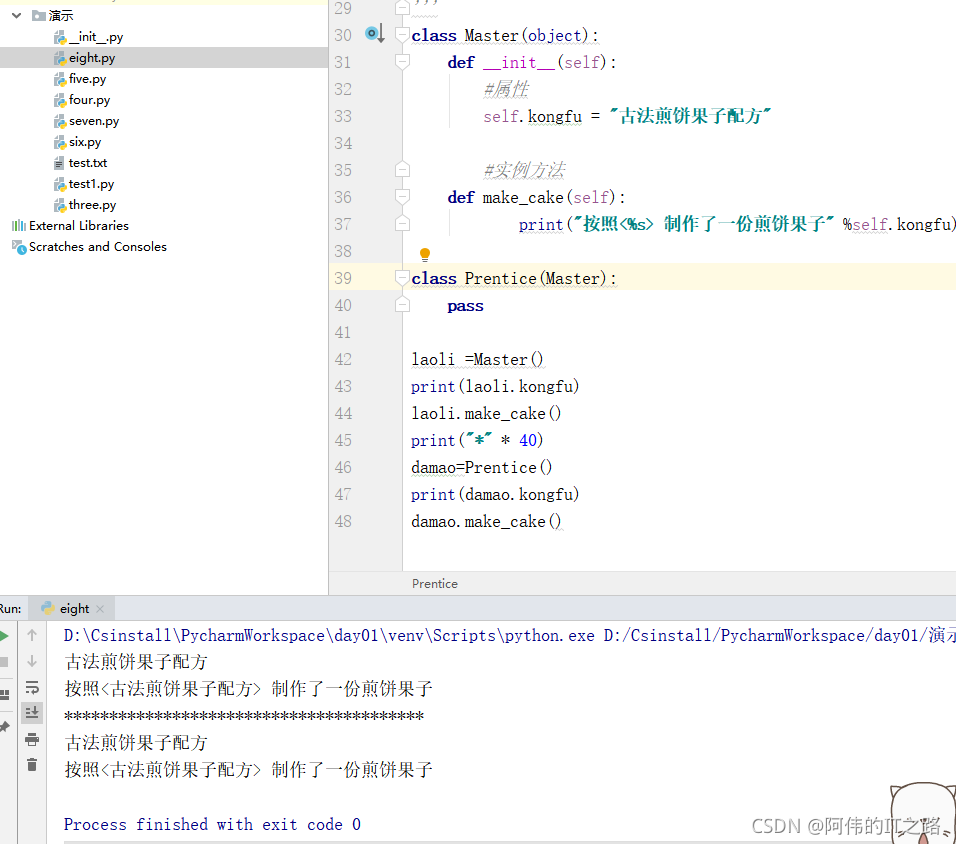Screen dimensions: 956x844
Task: Click the Scratches and Consoles icon
Action: 19,247
